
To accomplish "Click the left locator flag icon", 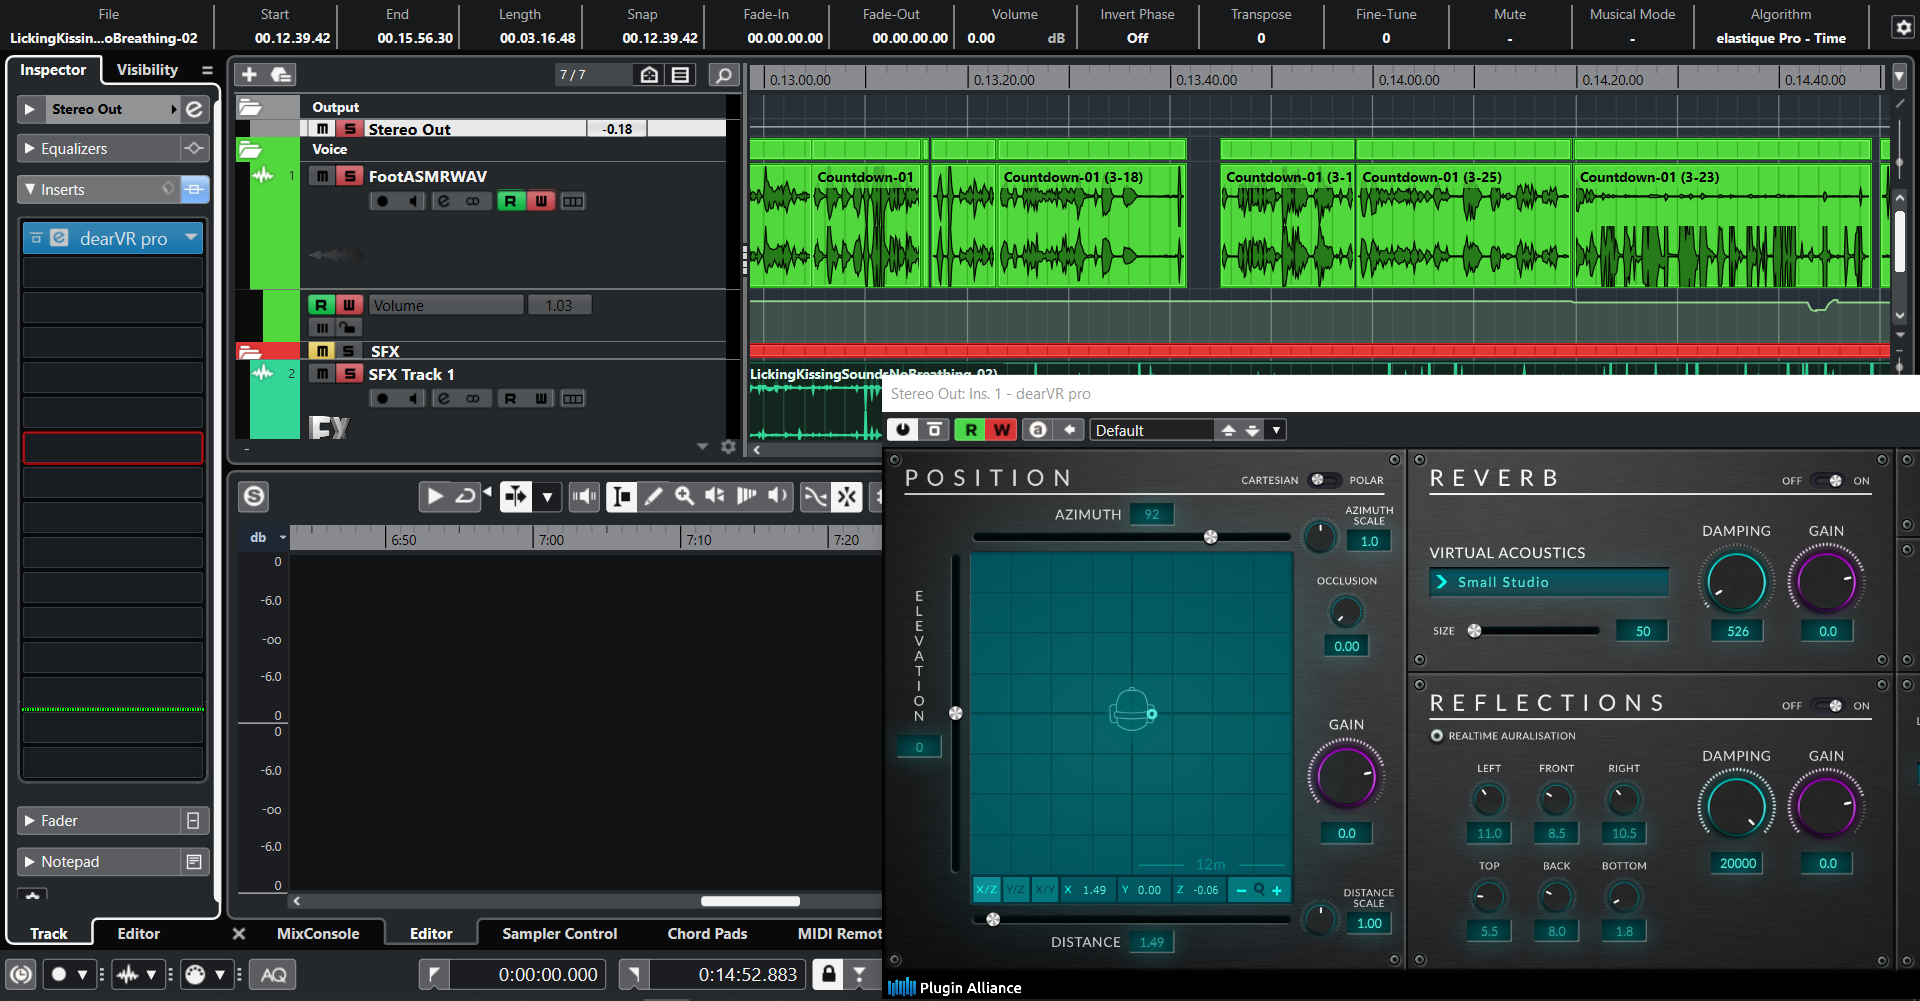I will click(x=433, y=974).
